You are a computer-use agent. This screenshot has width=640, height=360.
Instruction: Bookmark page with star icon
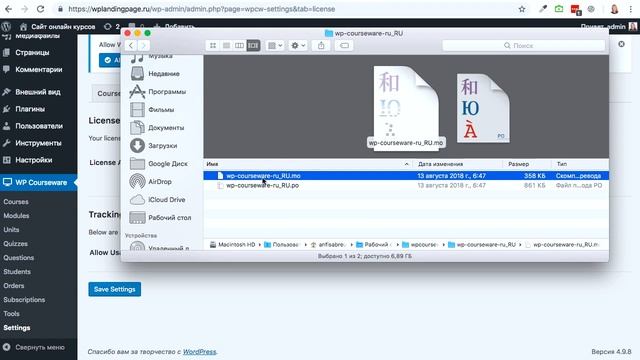pyautogui.click(x=522, y=9)
